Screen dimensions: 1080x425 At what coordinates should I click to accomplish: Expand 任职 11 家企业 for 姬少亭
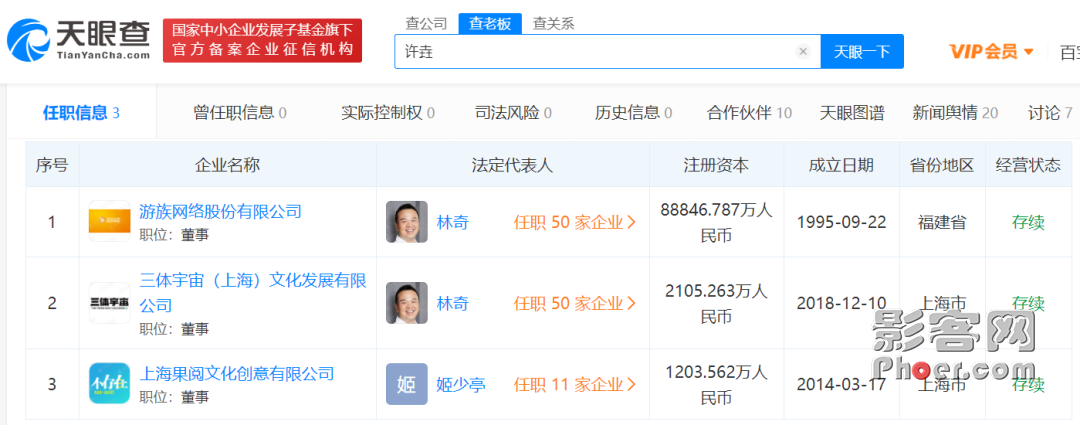574,384
